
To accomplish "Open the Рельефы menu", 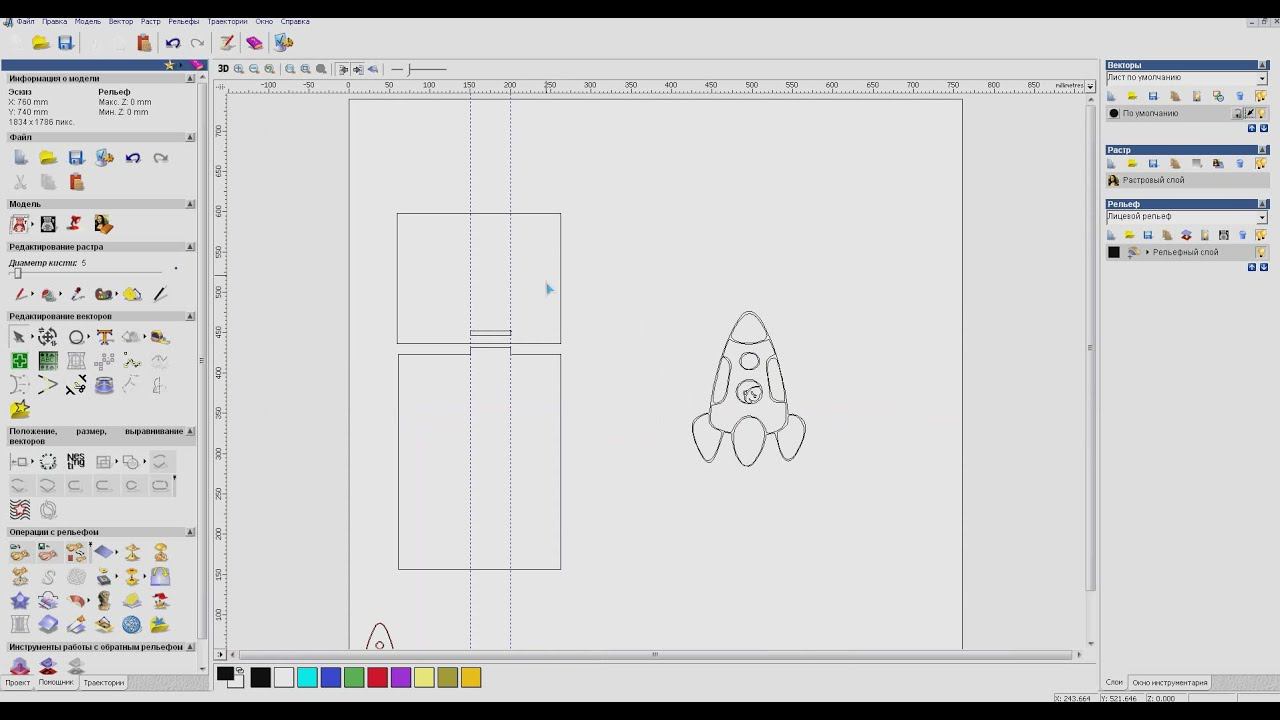I will 183,21.
